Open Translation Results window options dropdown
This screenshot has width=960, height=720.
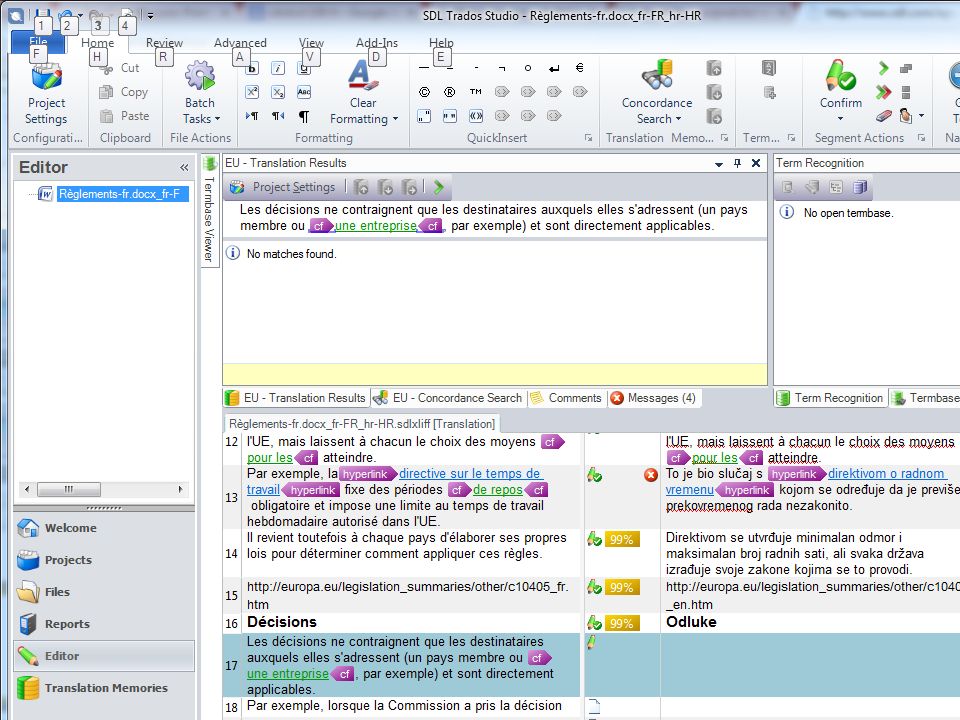(719, 163)
